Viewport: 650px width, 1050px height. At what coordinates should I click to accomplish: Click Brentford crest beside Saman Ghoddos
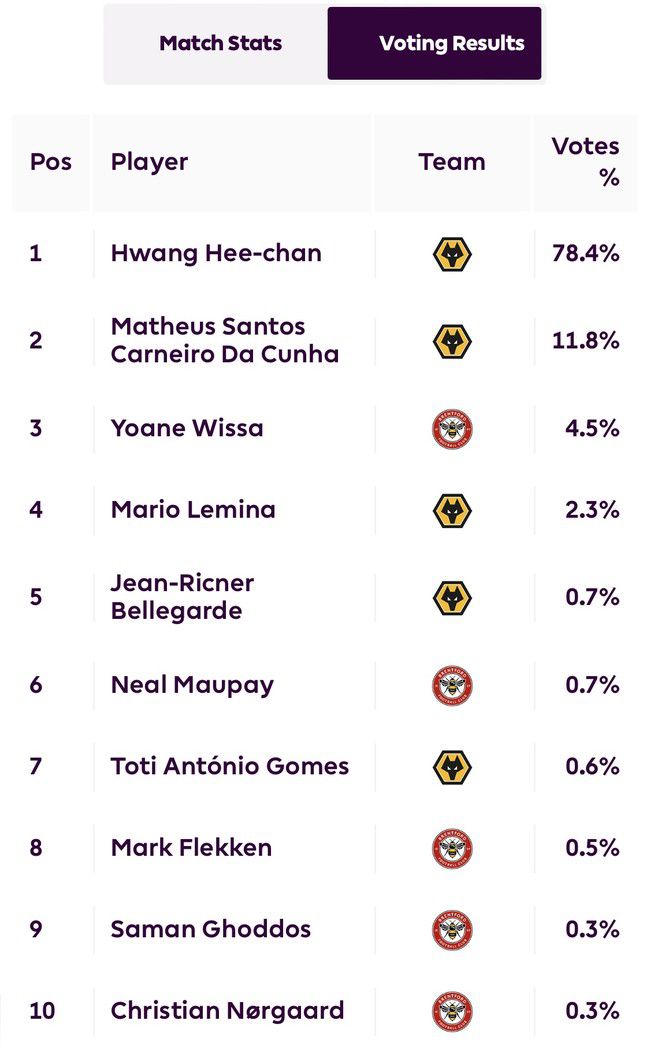[x=452, y=929]
